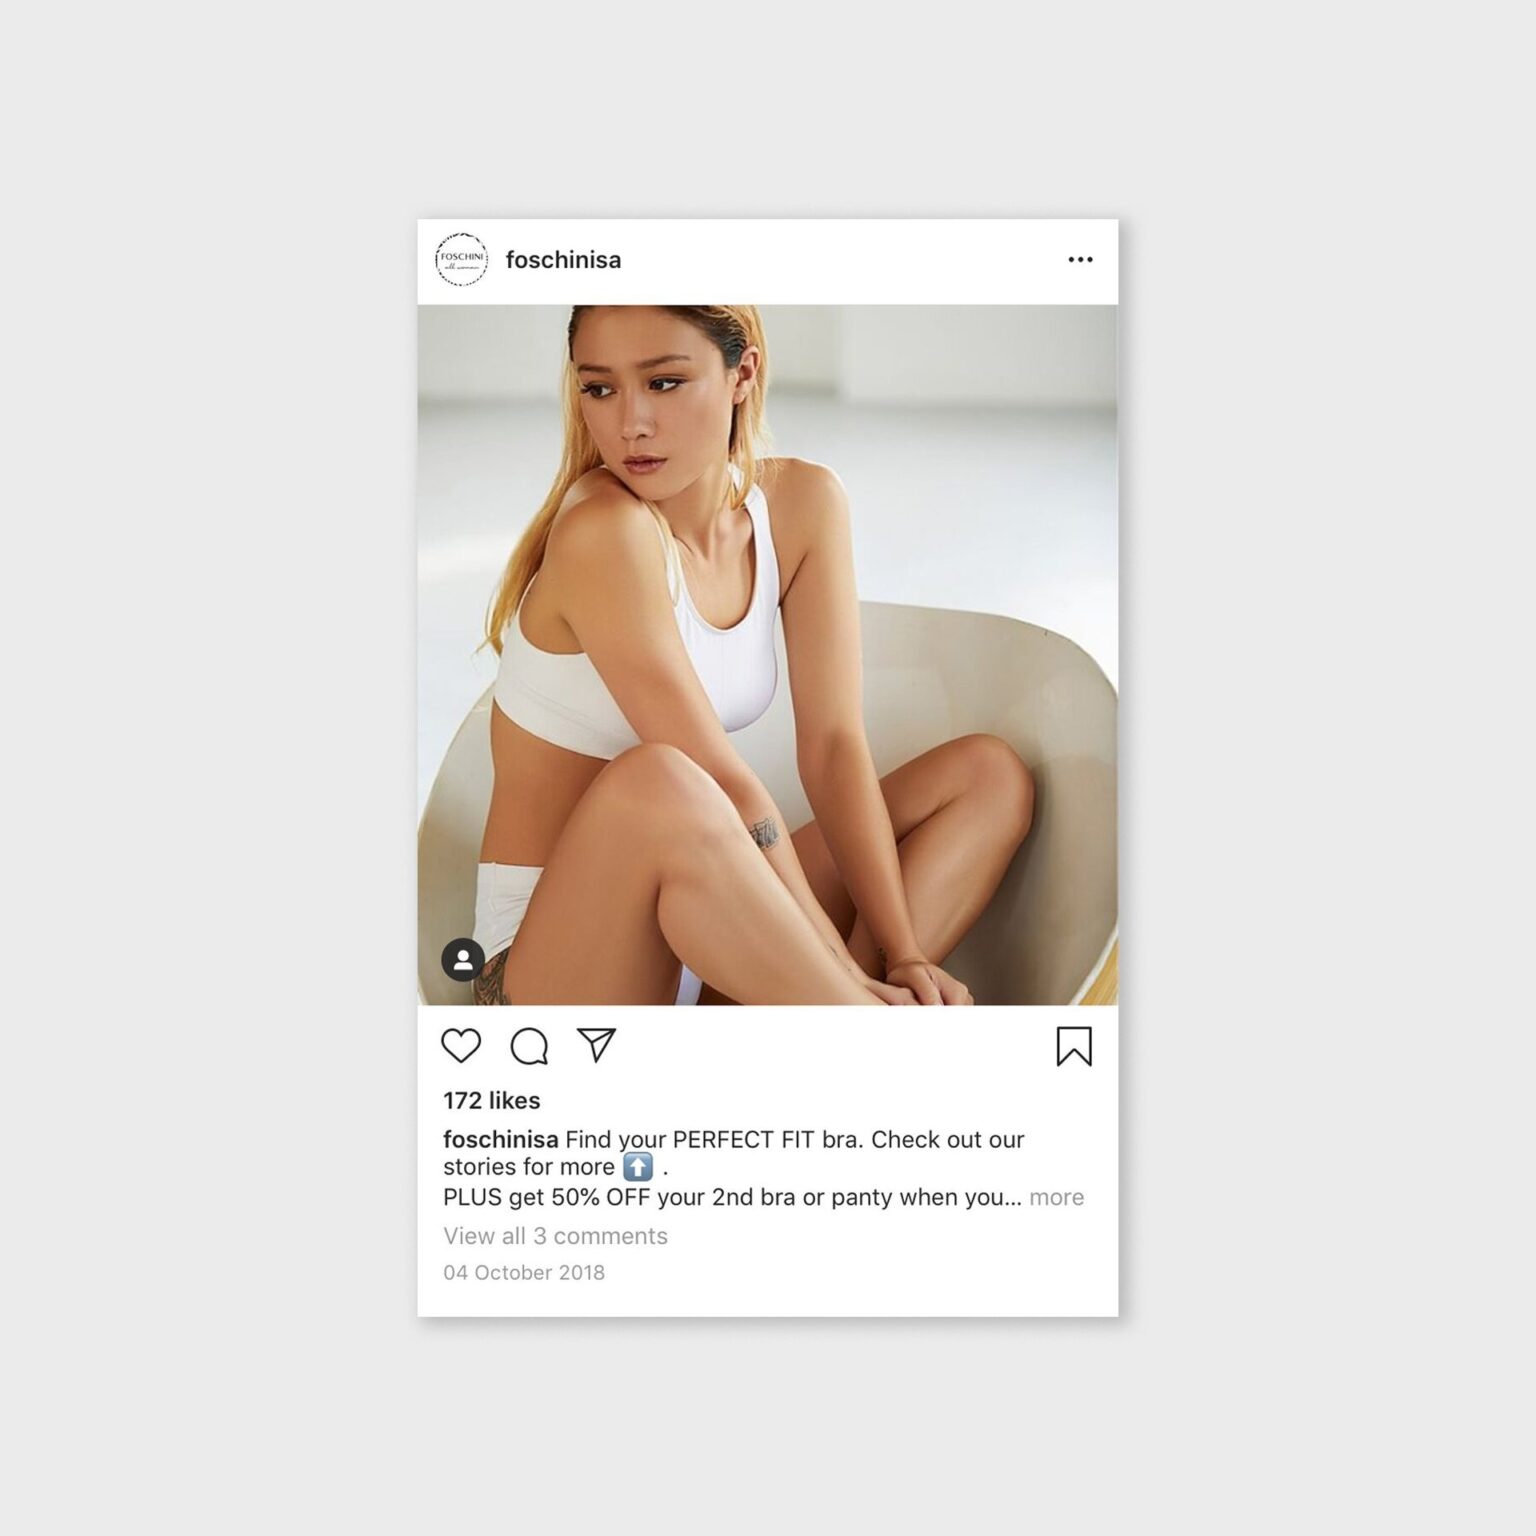Click the up-arrow emoji in the caption
Viewport: 1536px width, 1536px height.
click(x=638, y=1167)
